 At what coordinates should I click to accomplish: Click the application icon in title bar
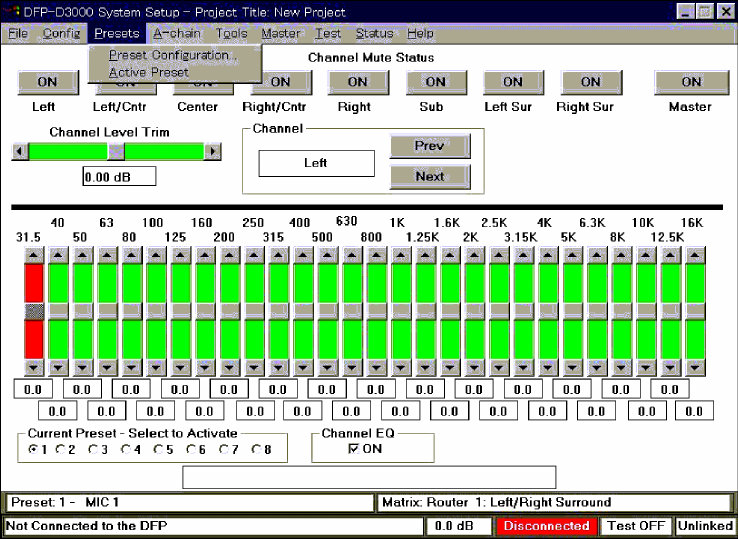[x=12, y=12]
